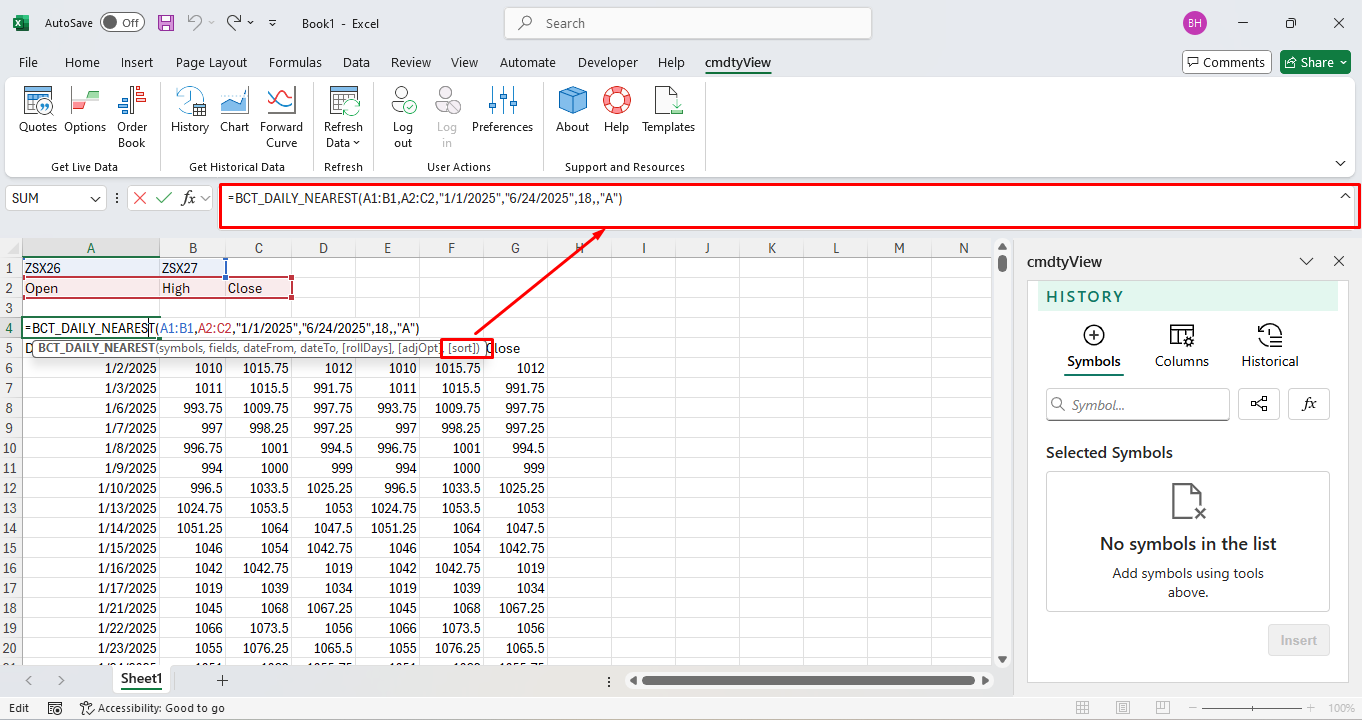Select cell C2 containing Close
The image size is (1362, 720).
(258, 288)
